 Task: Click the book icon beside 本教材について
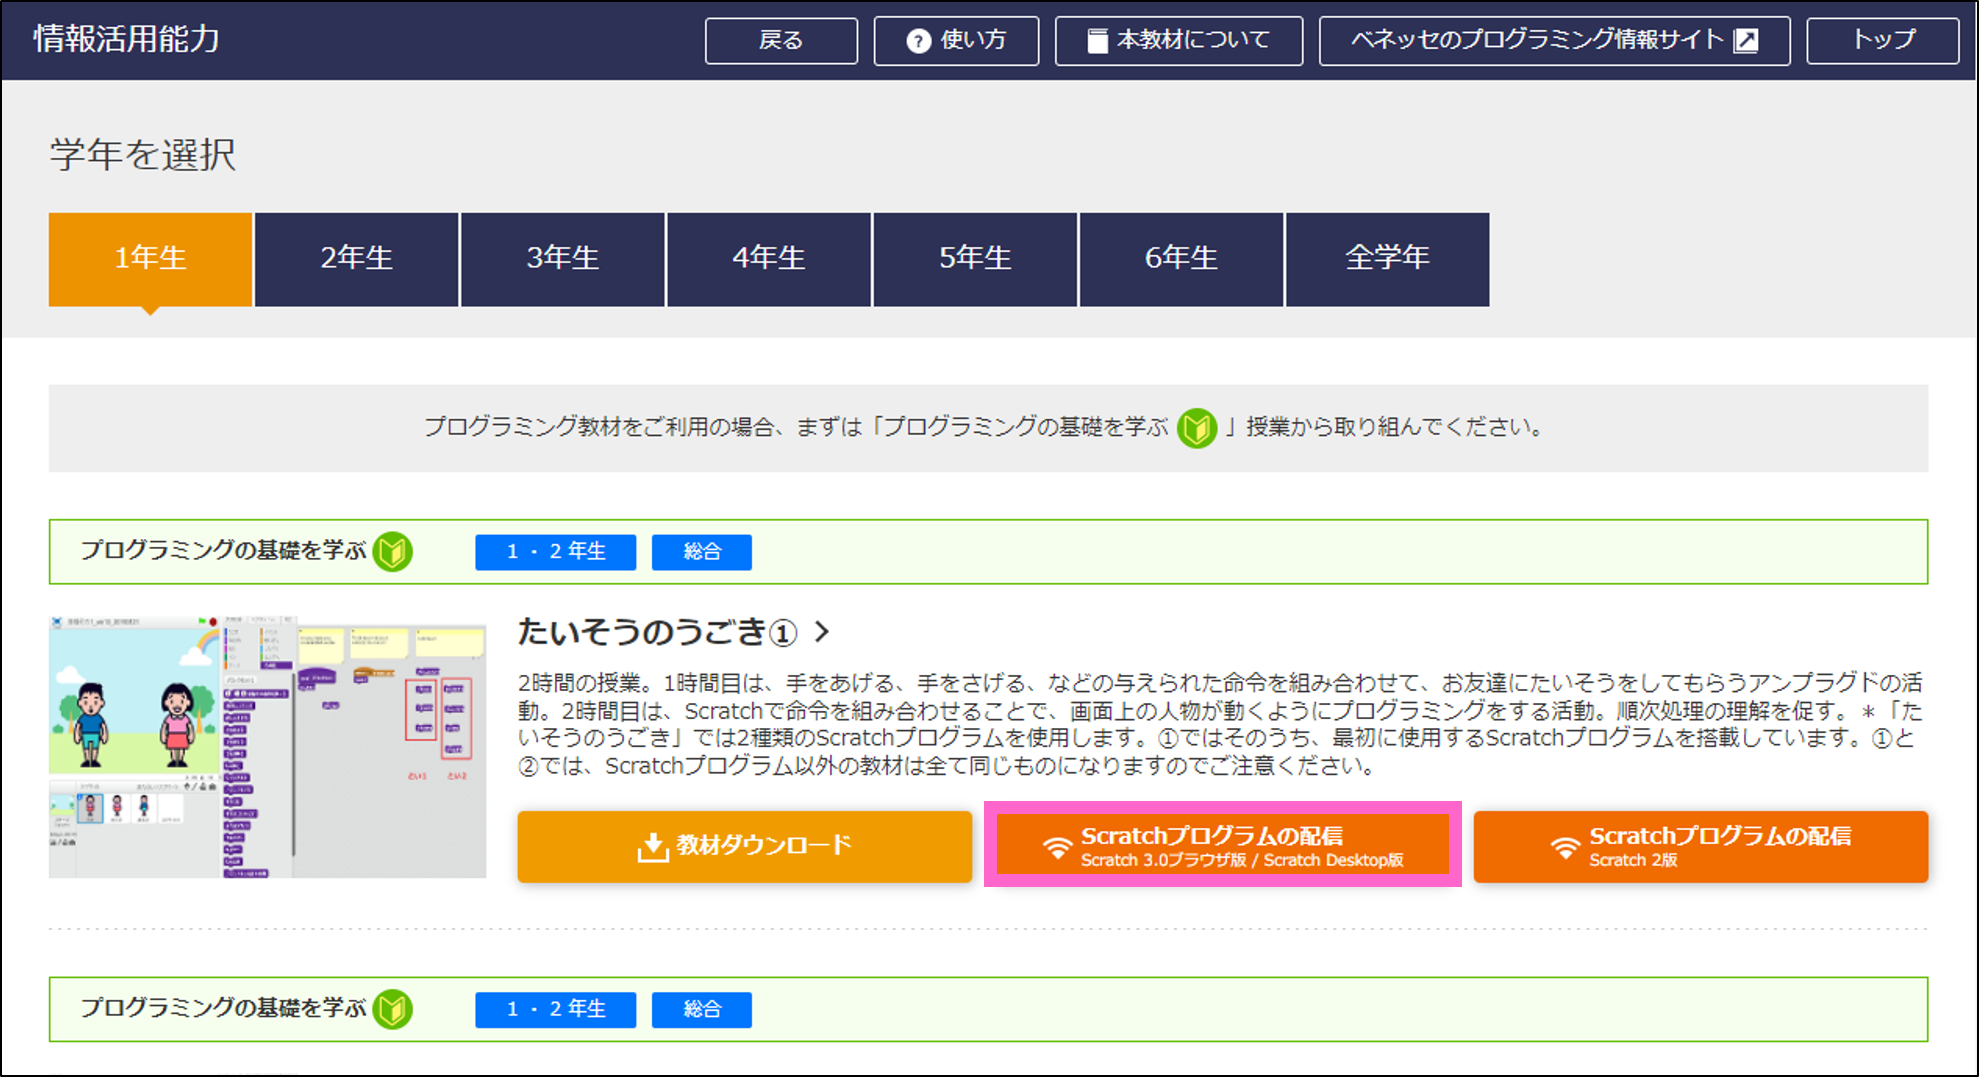pyautogui.click(x=1097, y=41)
